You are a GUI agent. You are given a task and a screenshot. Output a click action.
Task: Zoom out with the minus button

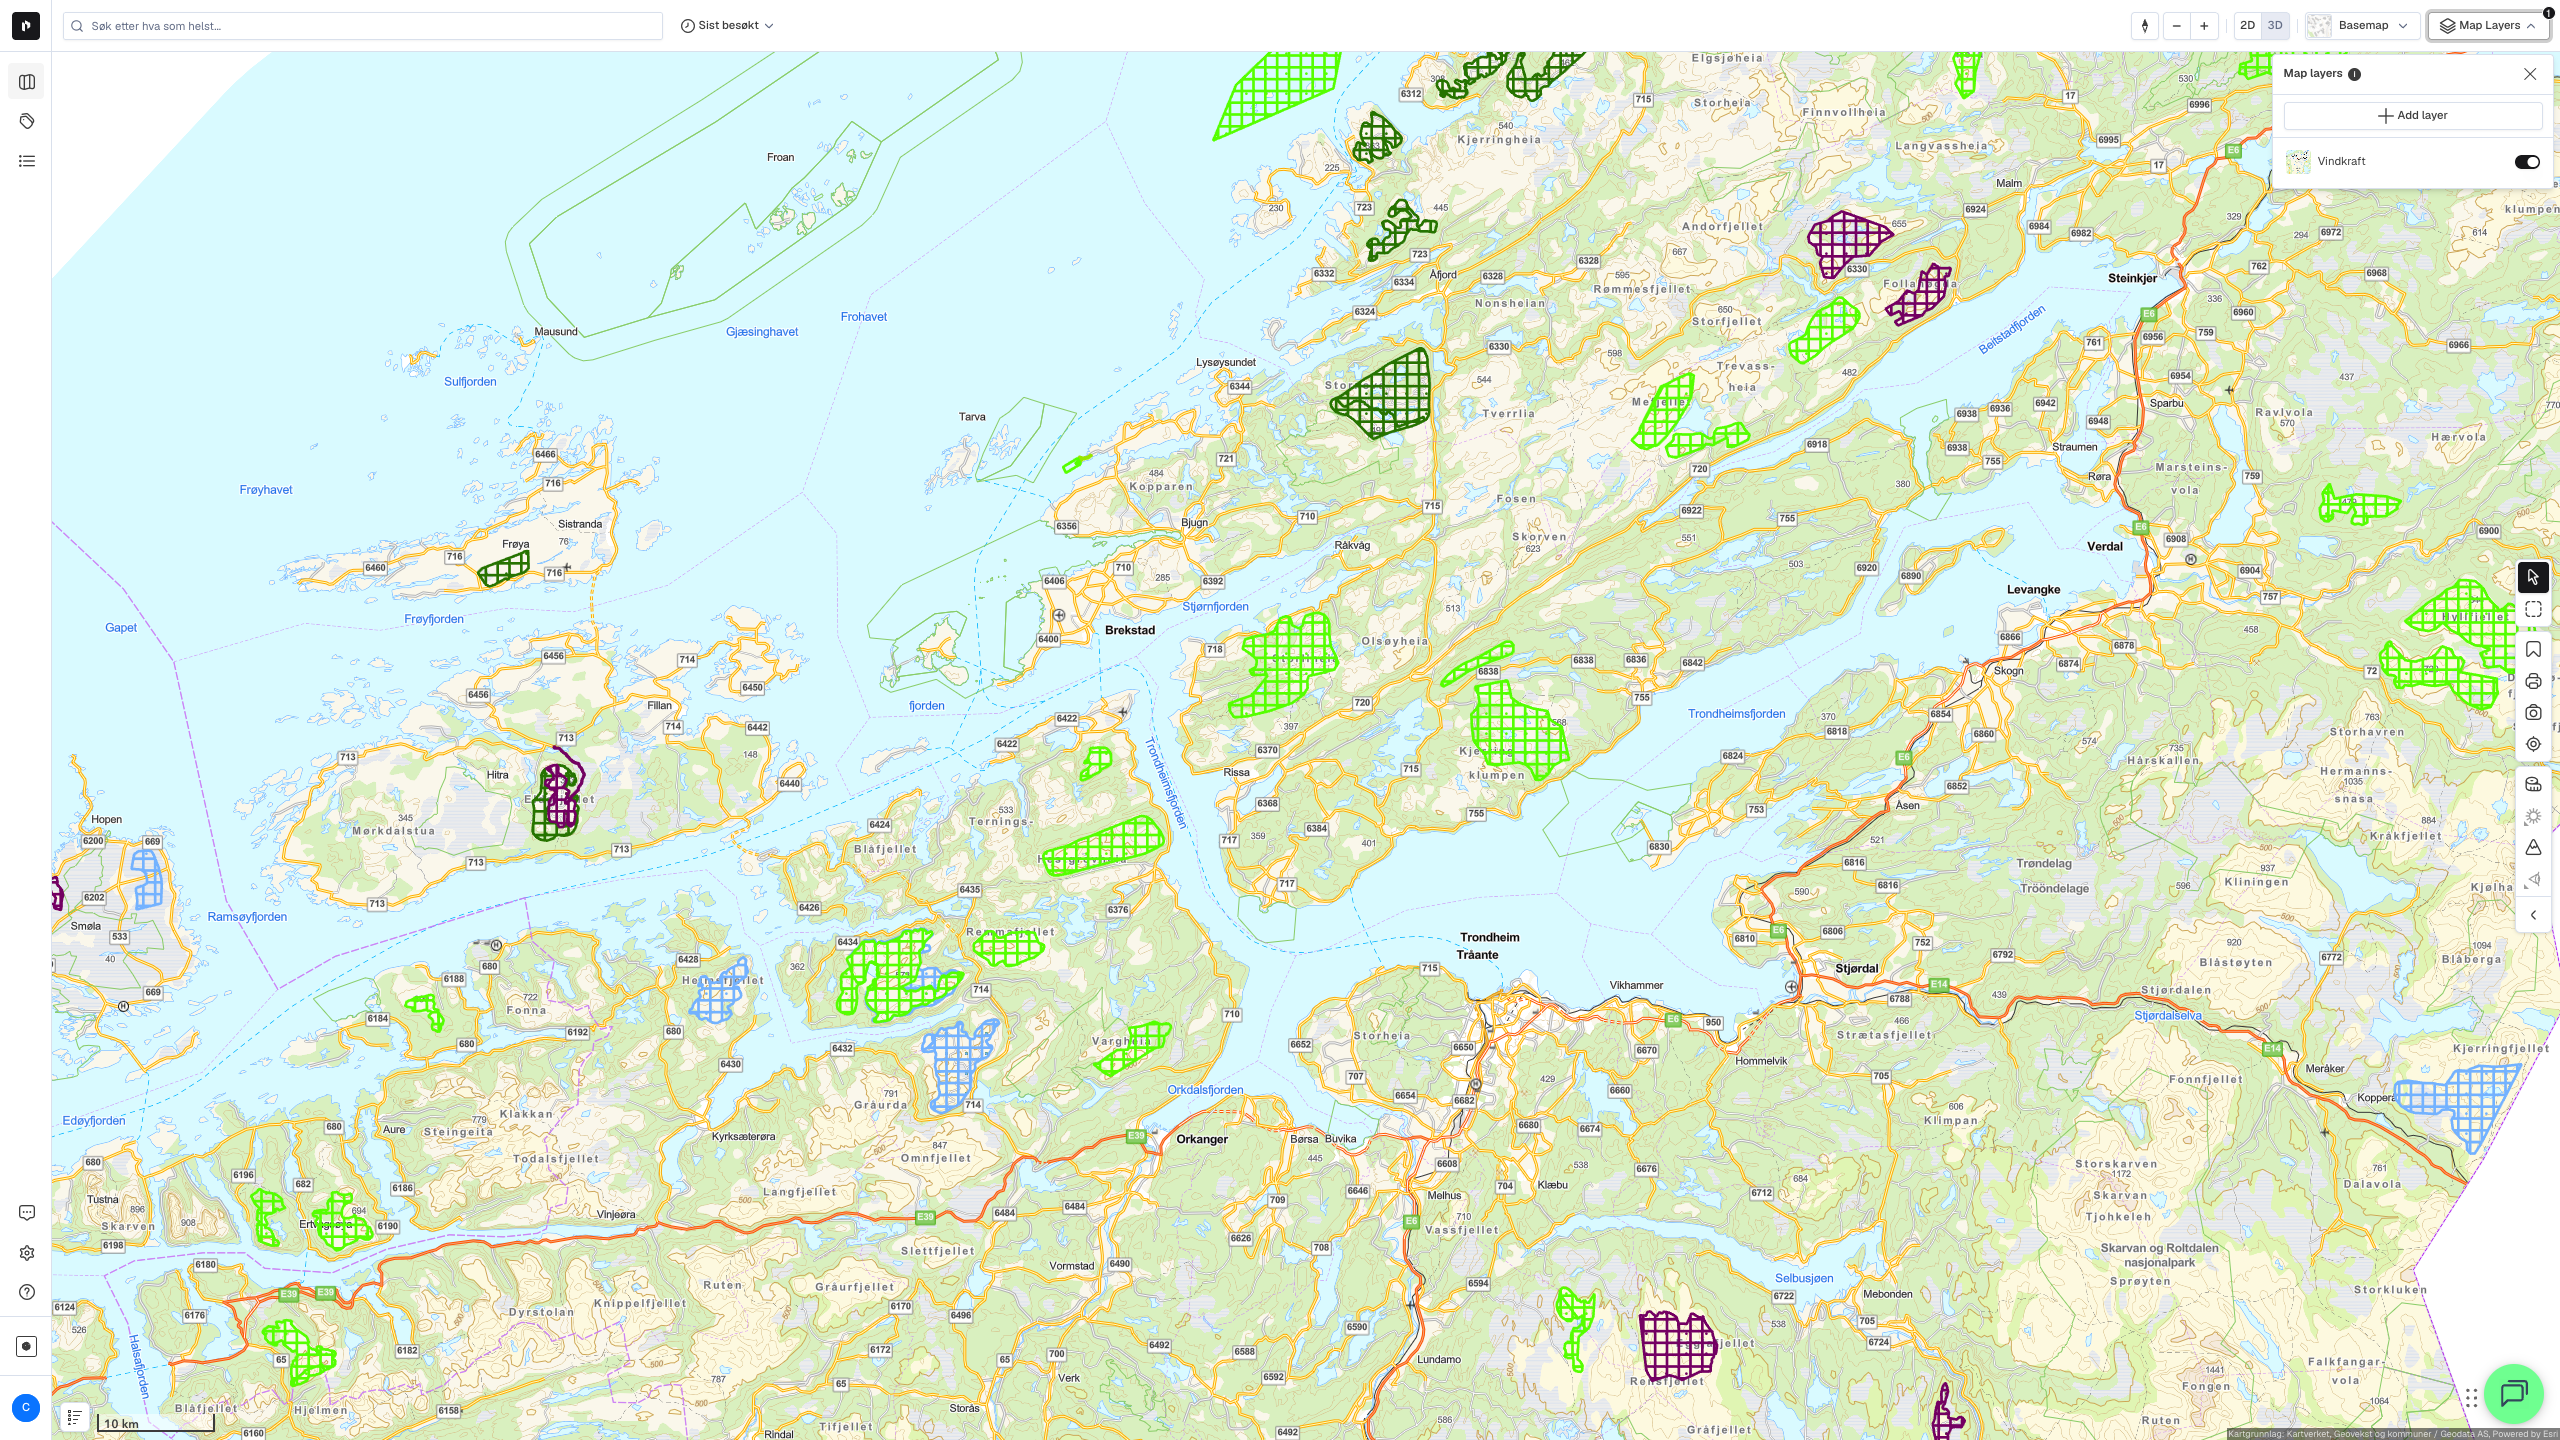point(2176,26)
